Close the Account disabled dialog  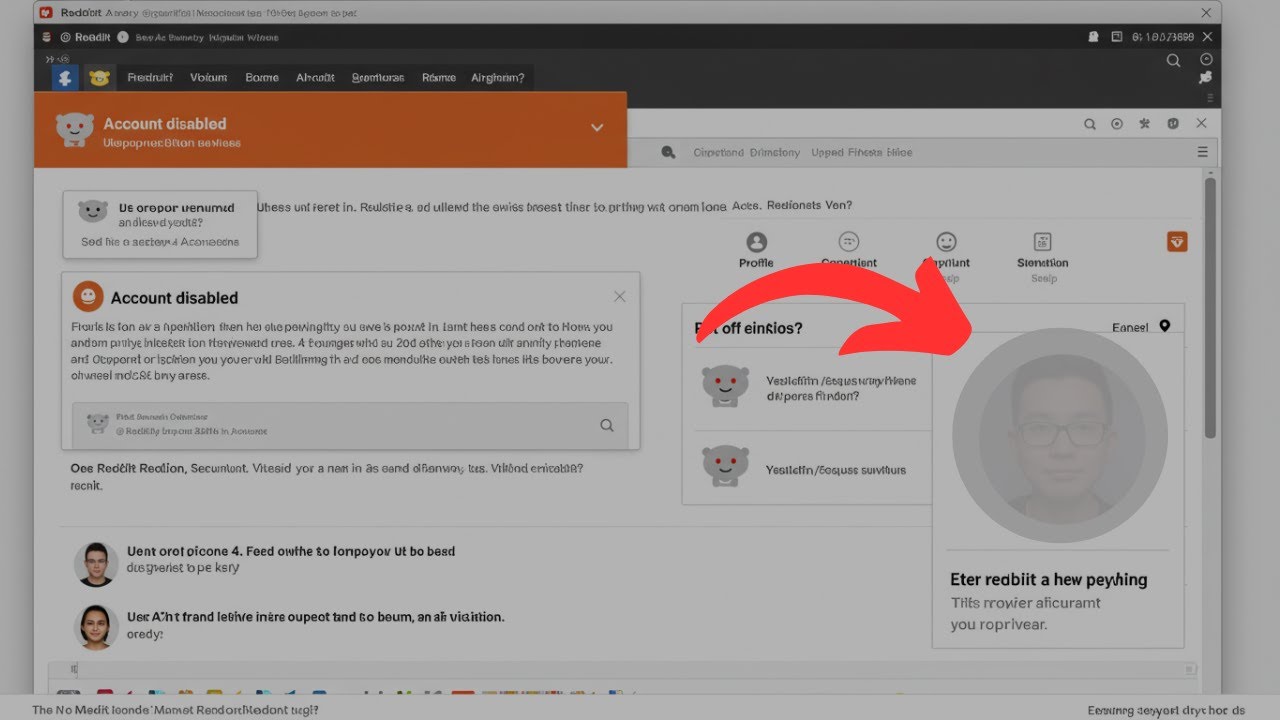click(x=620, y=296)
